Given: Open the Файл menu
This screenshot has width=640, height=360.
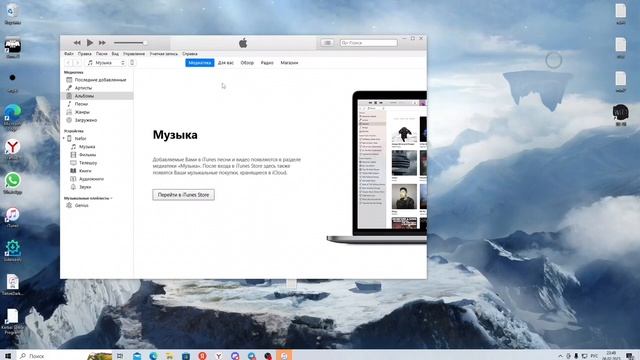Looking at the screenshot, I should pyautogui.click(x=69, y=53).
